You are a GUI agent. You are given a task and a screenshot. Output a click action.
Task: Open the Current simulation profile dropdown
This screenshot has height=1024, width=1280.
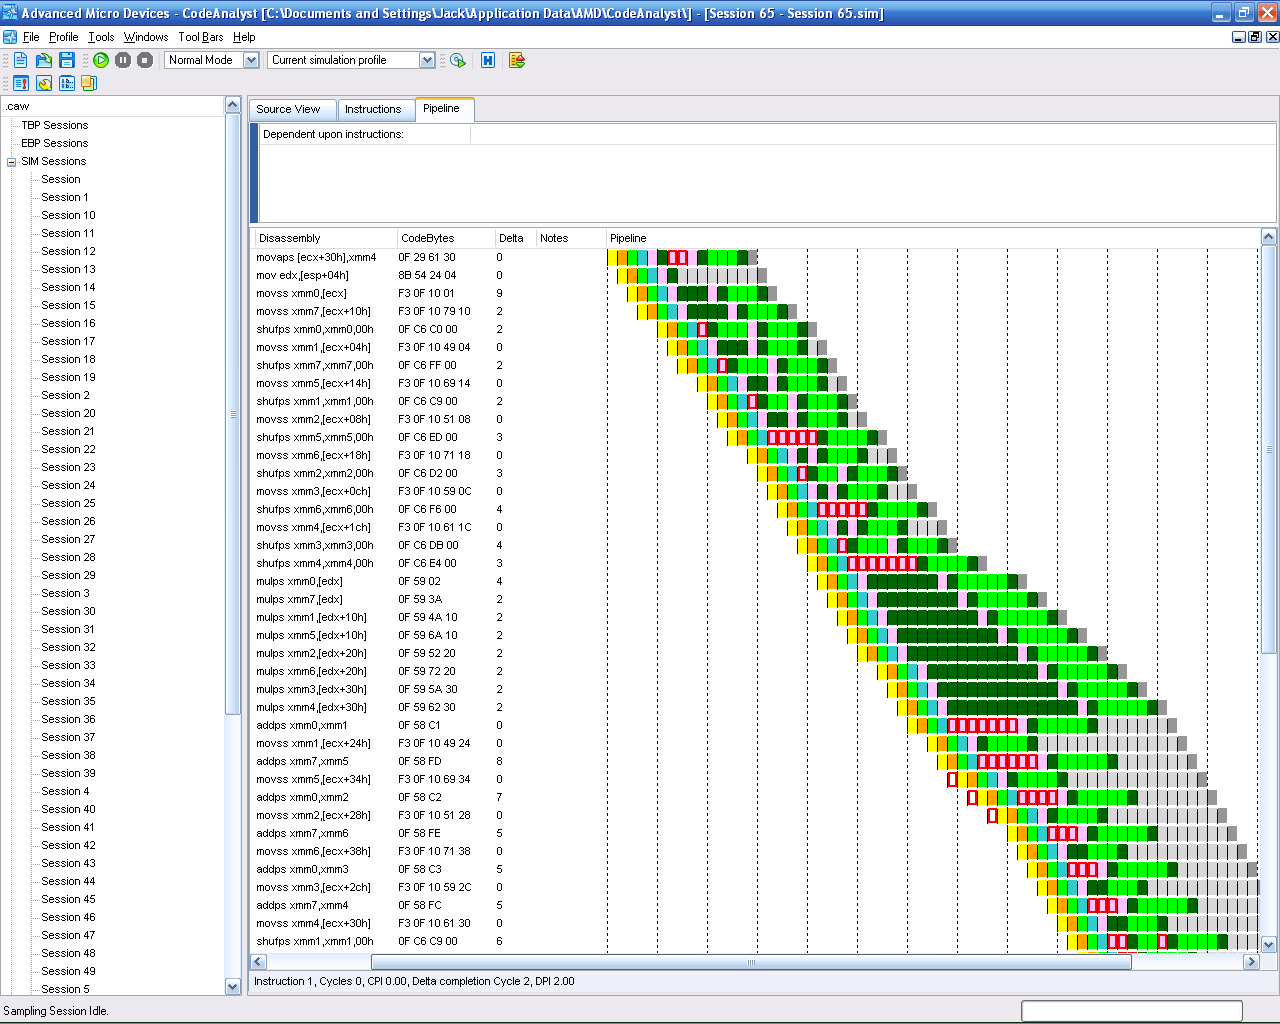tap(427, 60)
